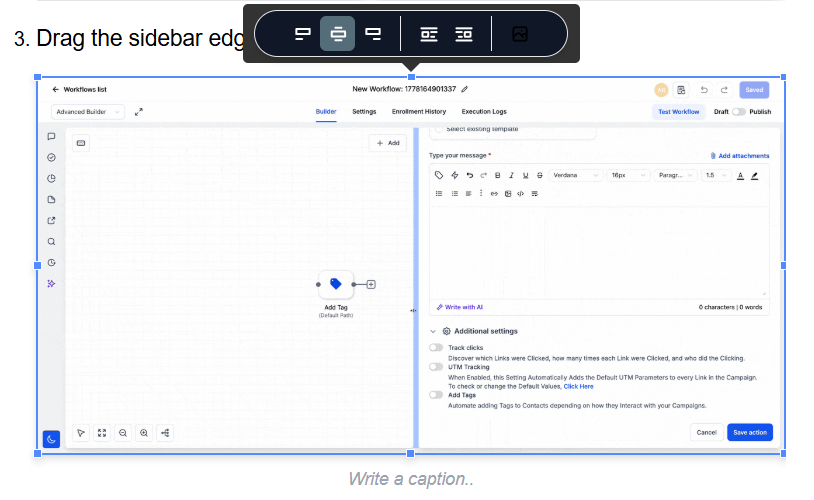Toggle strikethrough in the message editor
This screenshot has width=814, height=500.
(x=539, y=175)
